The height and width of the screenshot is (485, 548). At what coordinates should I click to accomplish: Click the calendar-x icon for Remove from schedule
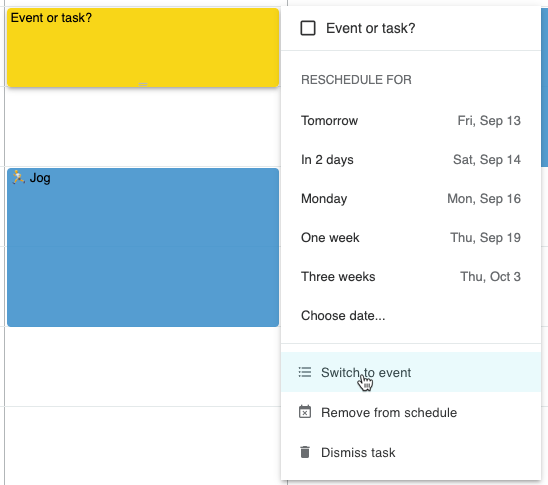coord(305,412)
